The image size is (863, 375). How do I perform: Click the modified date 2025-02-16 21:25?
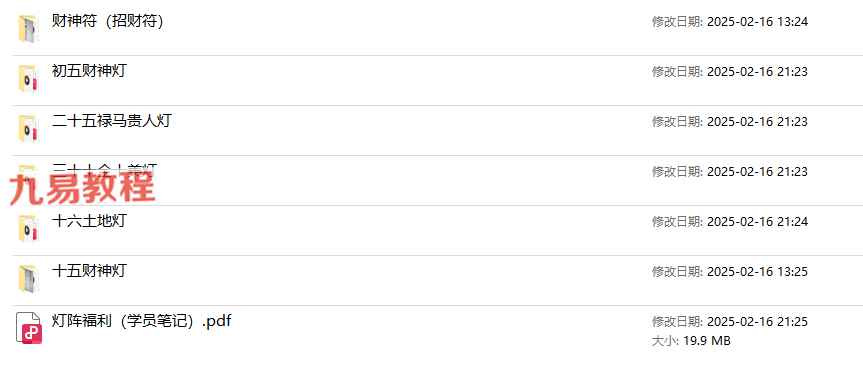(x=757, y=322)
